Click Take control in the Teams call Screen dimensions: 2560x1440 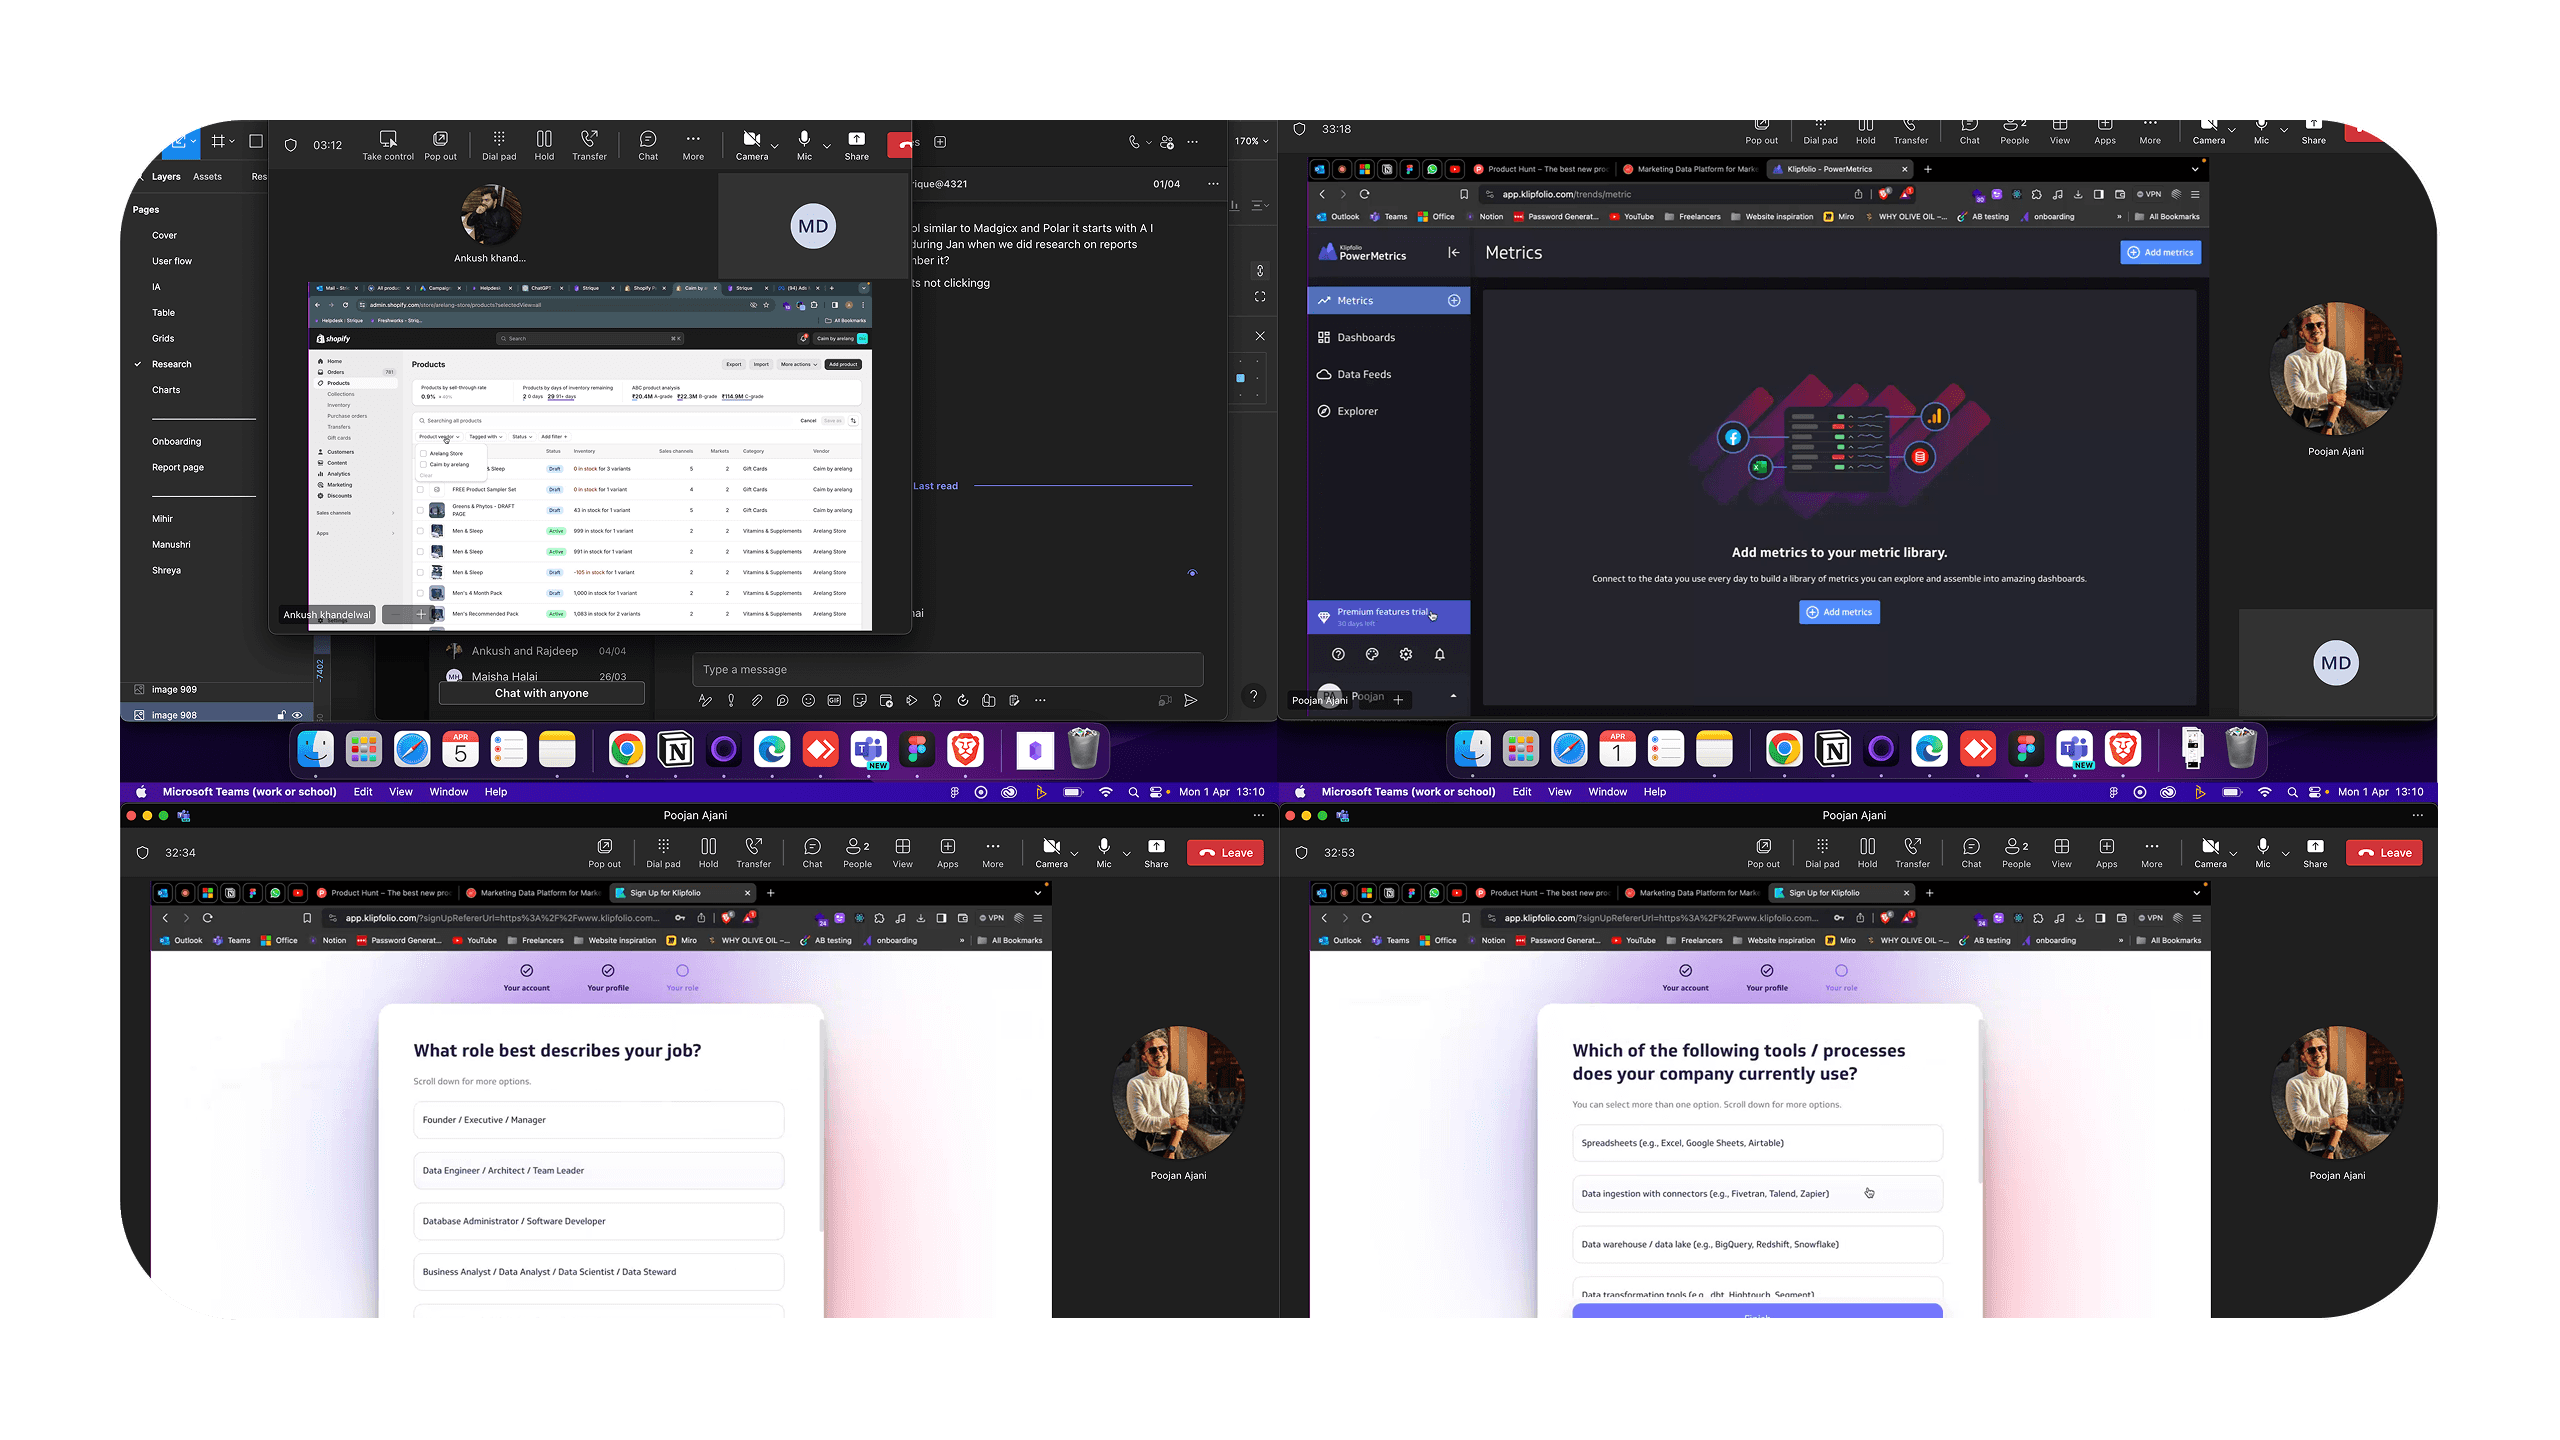387,144
